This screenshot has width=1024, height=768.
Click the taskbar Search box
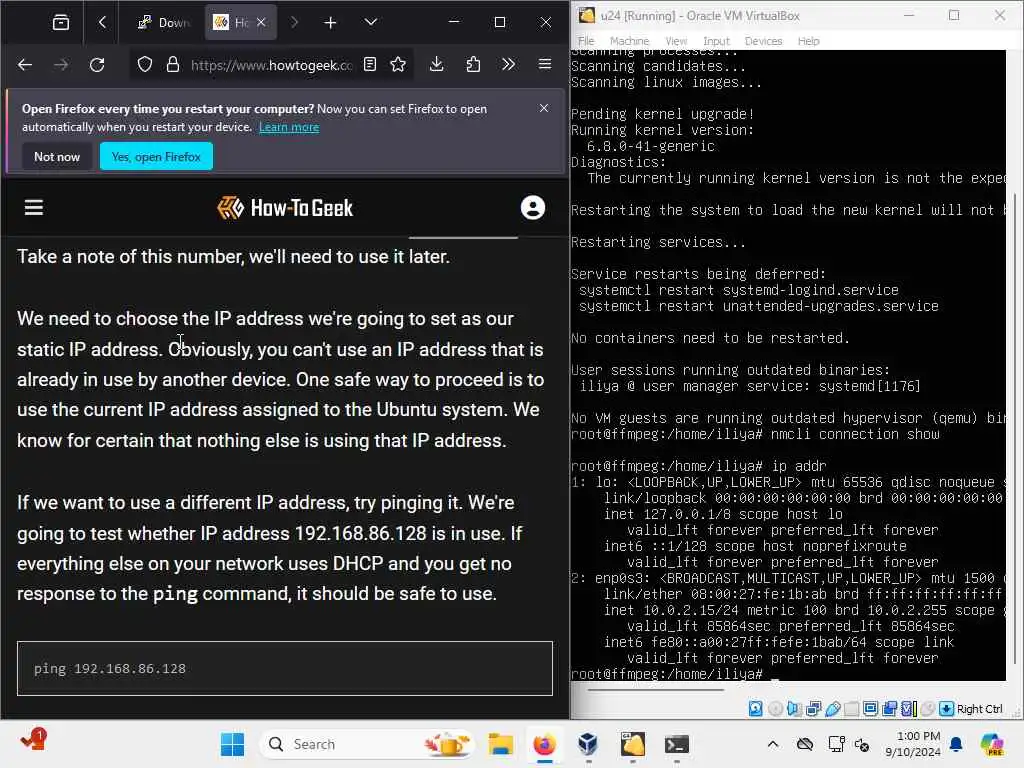(x=366, y=744)
